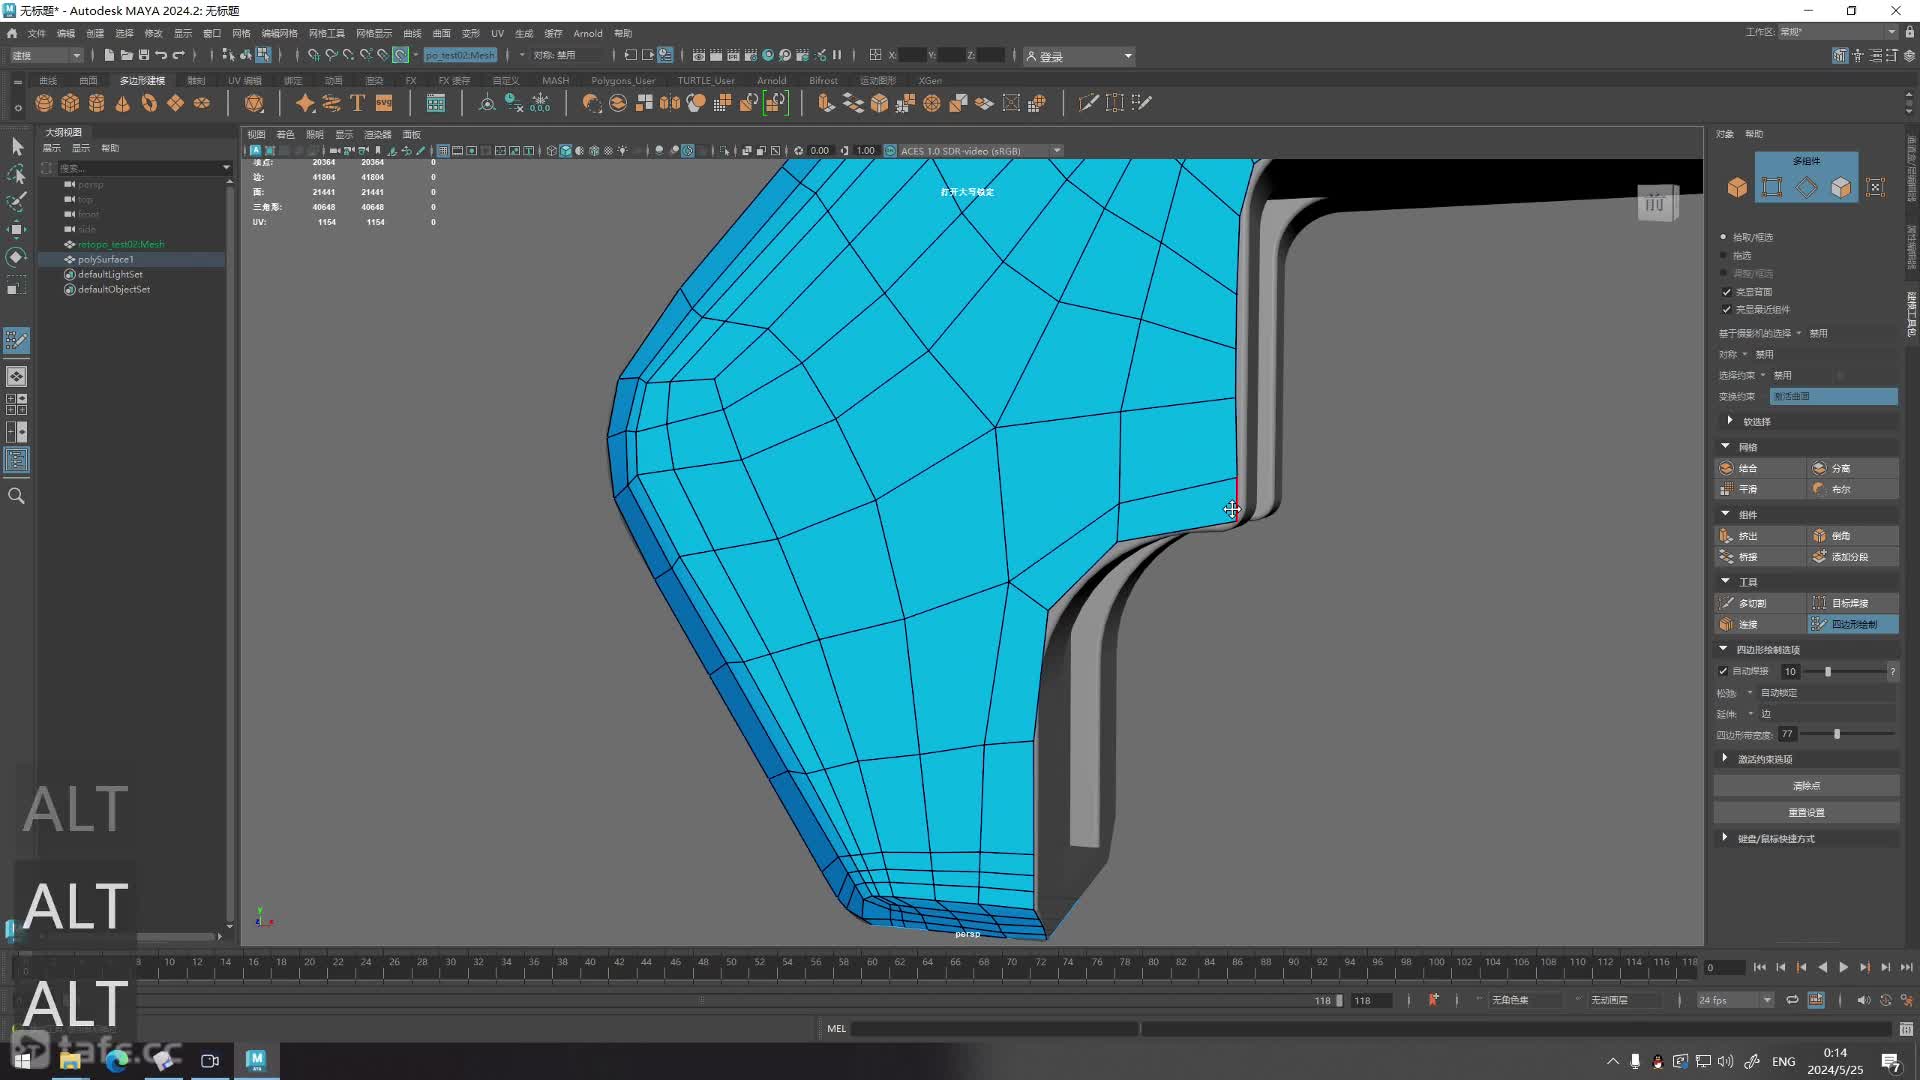Click the Save scene icon in status line
This screenshot has width=1920, height=1080.
pos(143,55)
